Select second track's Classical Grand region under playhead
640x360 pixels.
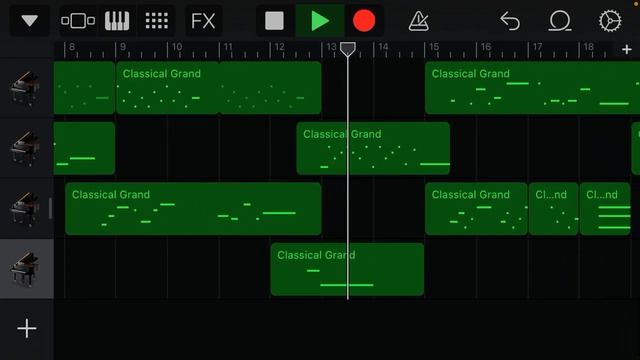pyautogui.click(x=373, y=148)
